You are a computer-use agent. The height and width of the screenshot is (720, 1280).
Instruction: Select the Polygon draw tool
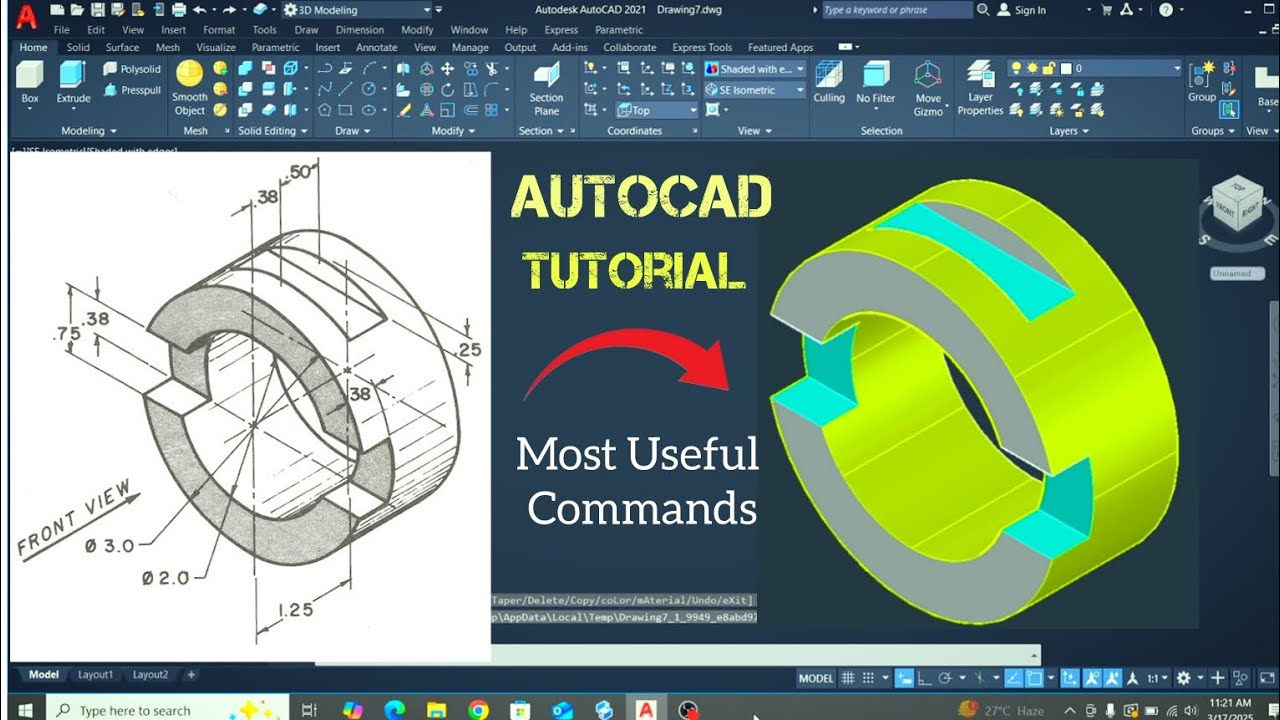click(324, 110)
